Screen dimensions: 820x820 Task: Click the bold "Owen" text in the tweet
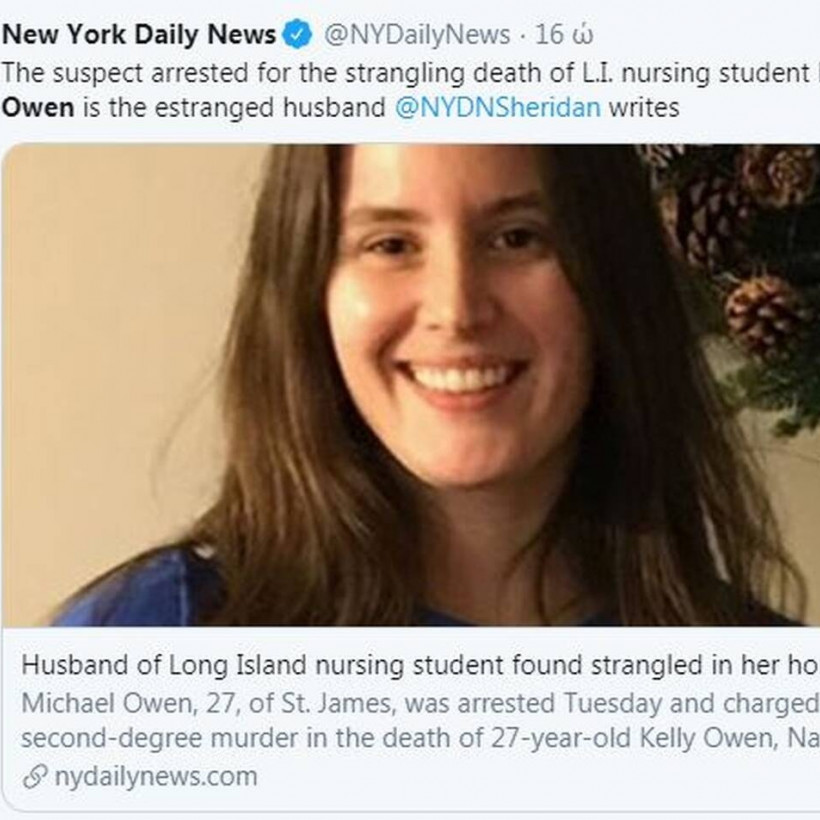coord(38,107)
